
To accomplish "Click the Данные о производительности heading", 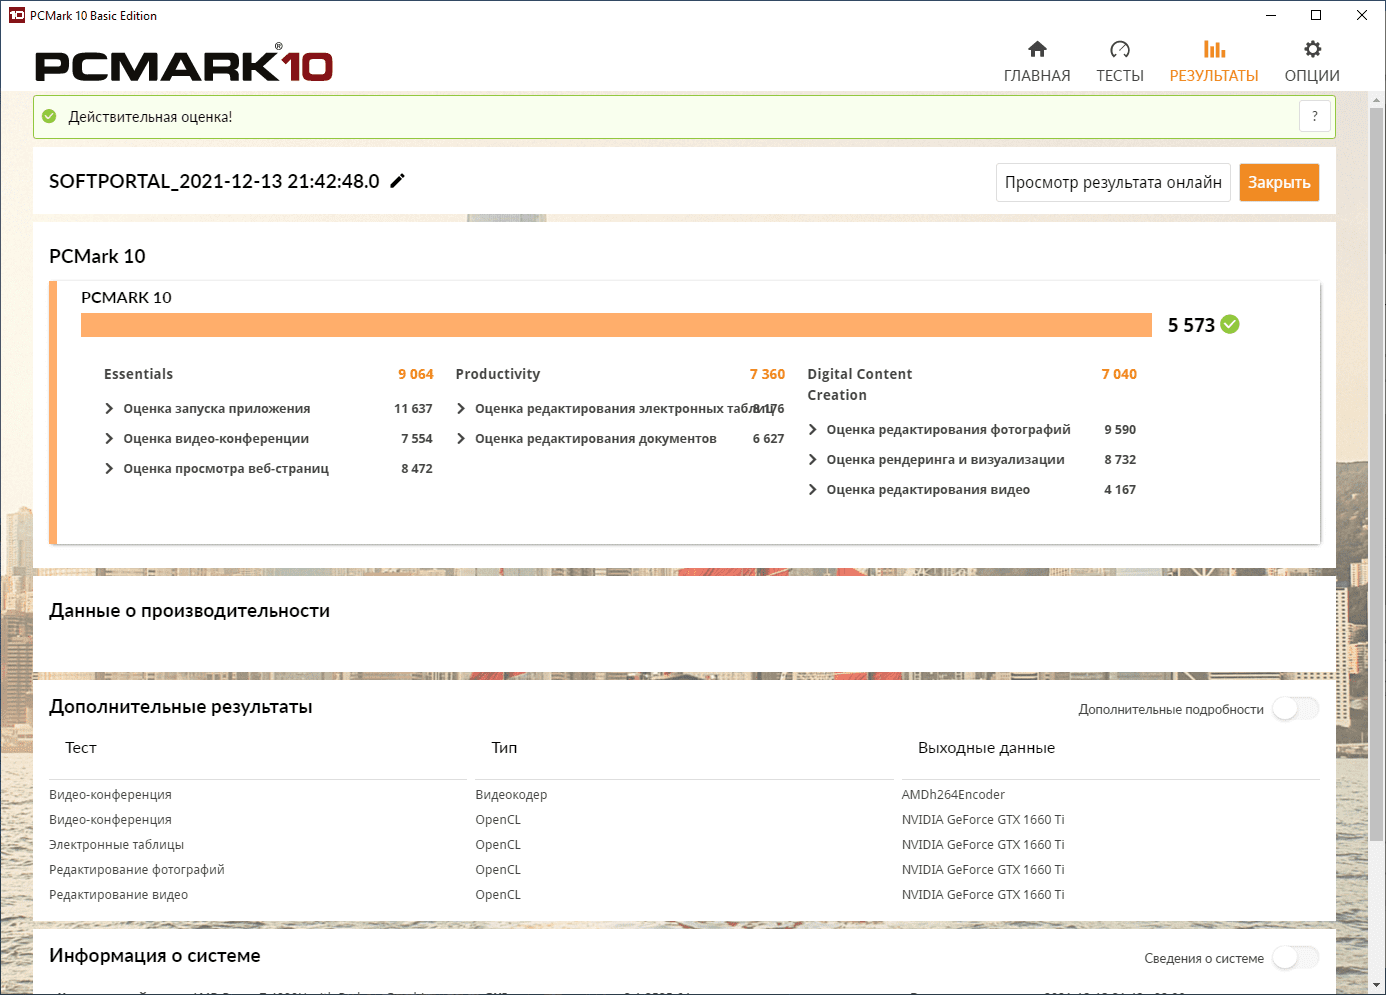I will click(x=189, y=611).
